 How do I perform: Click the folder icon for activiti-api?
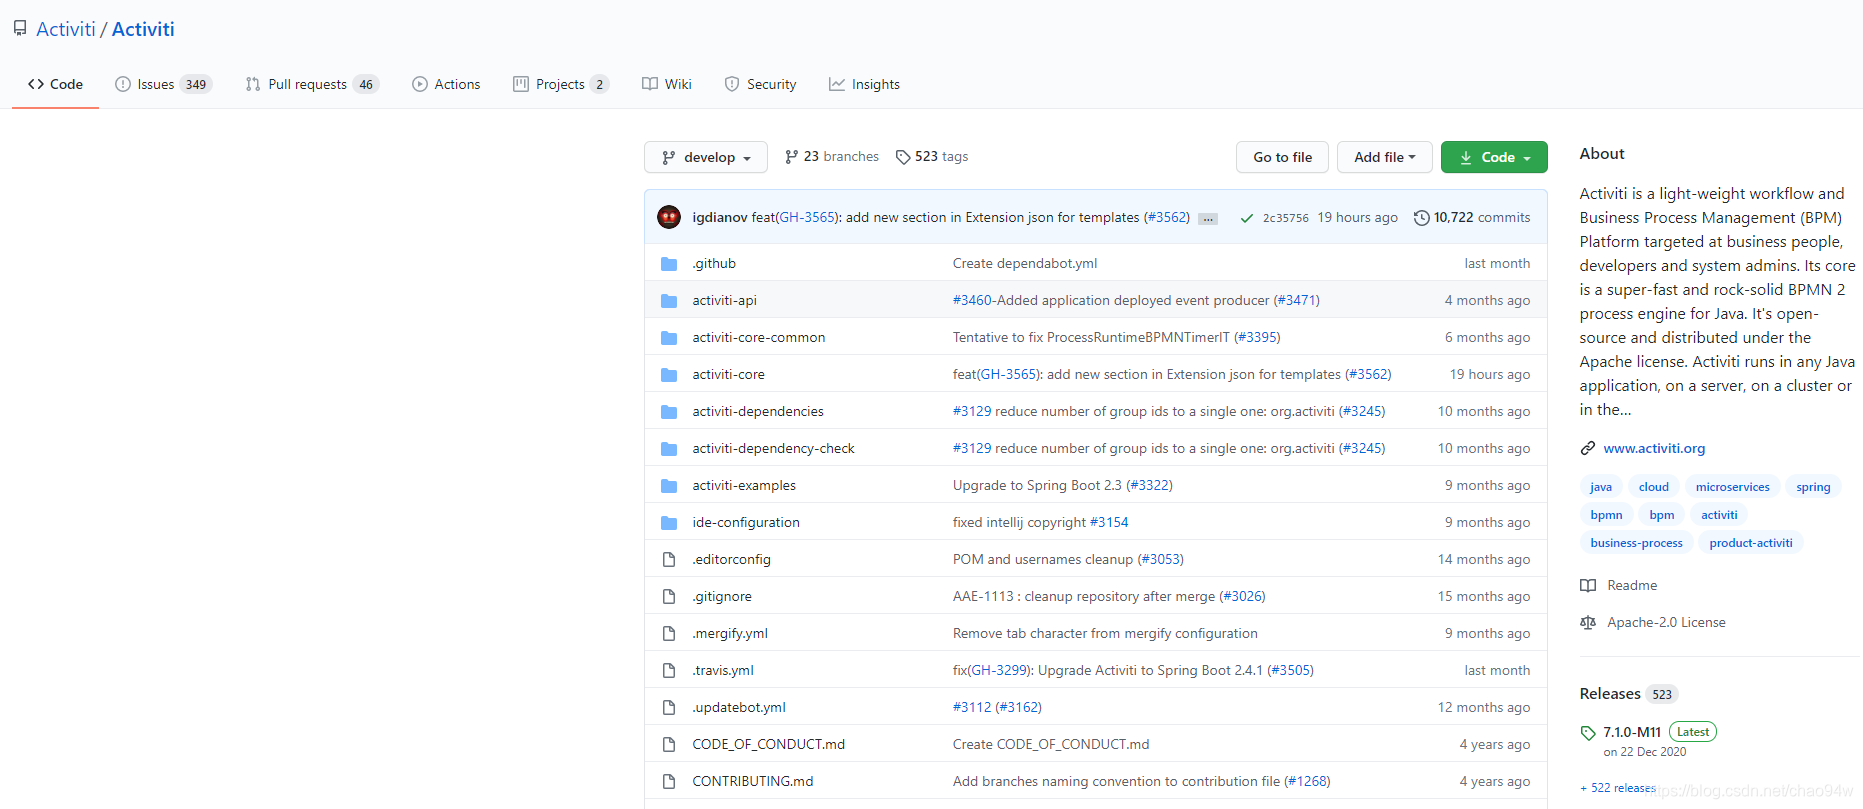coord(669,301)
